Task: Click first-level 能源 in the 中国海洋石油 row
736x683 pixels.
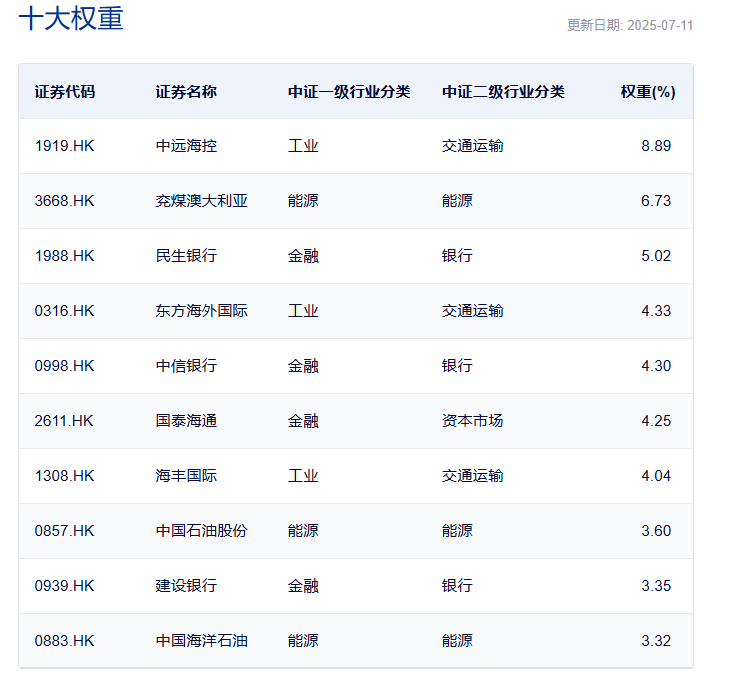Action: (x=303, y=641)
